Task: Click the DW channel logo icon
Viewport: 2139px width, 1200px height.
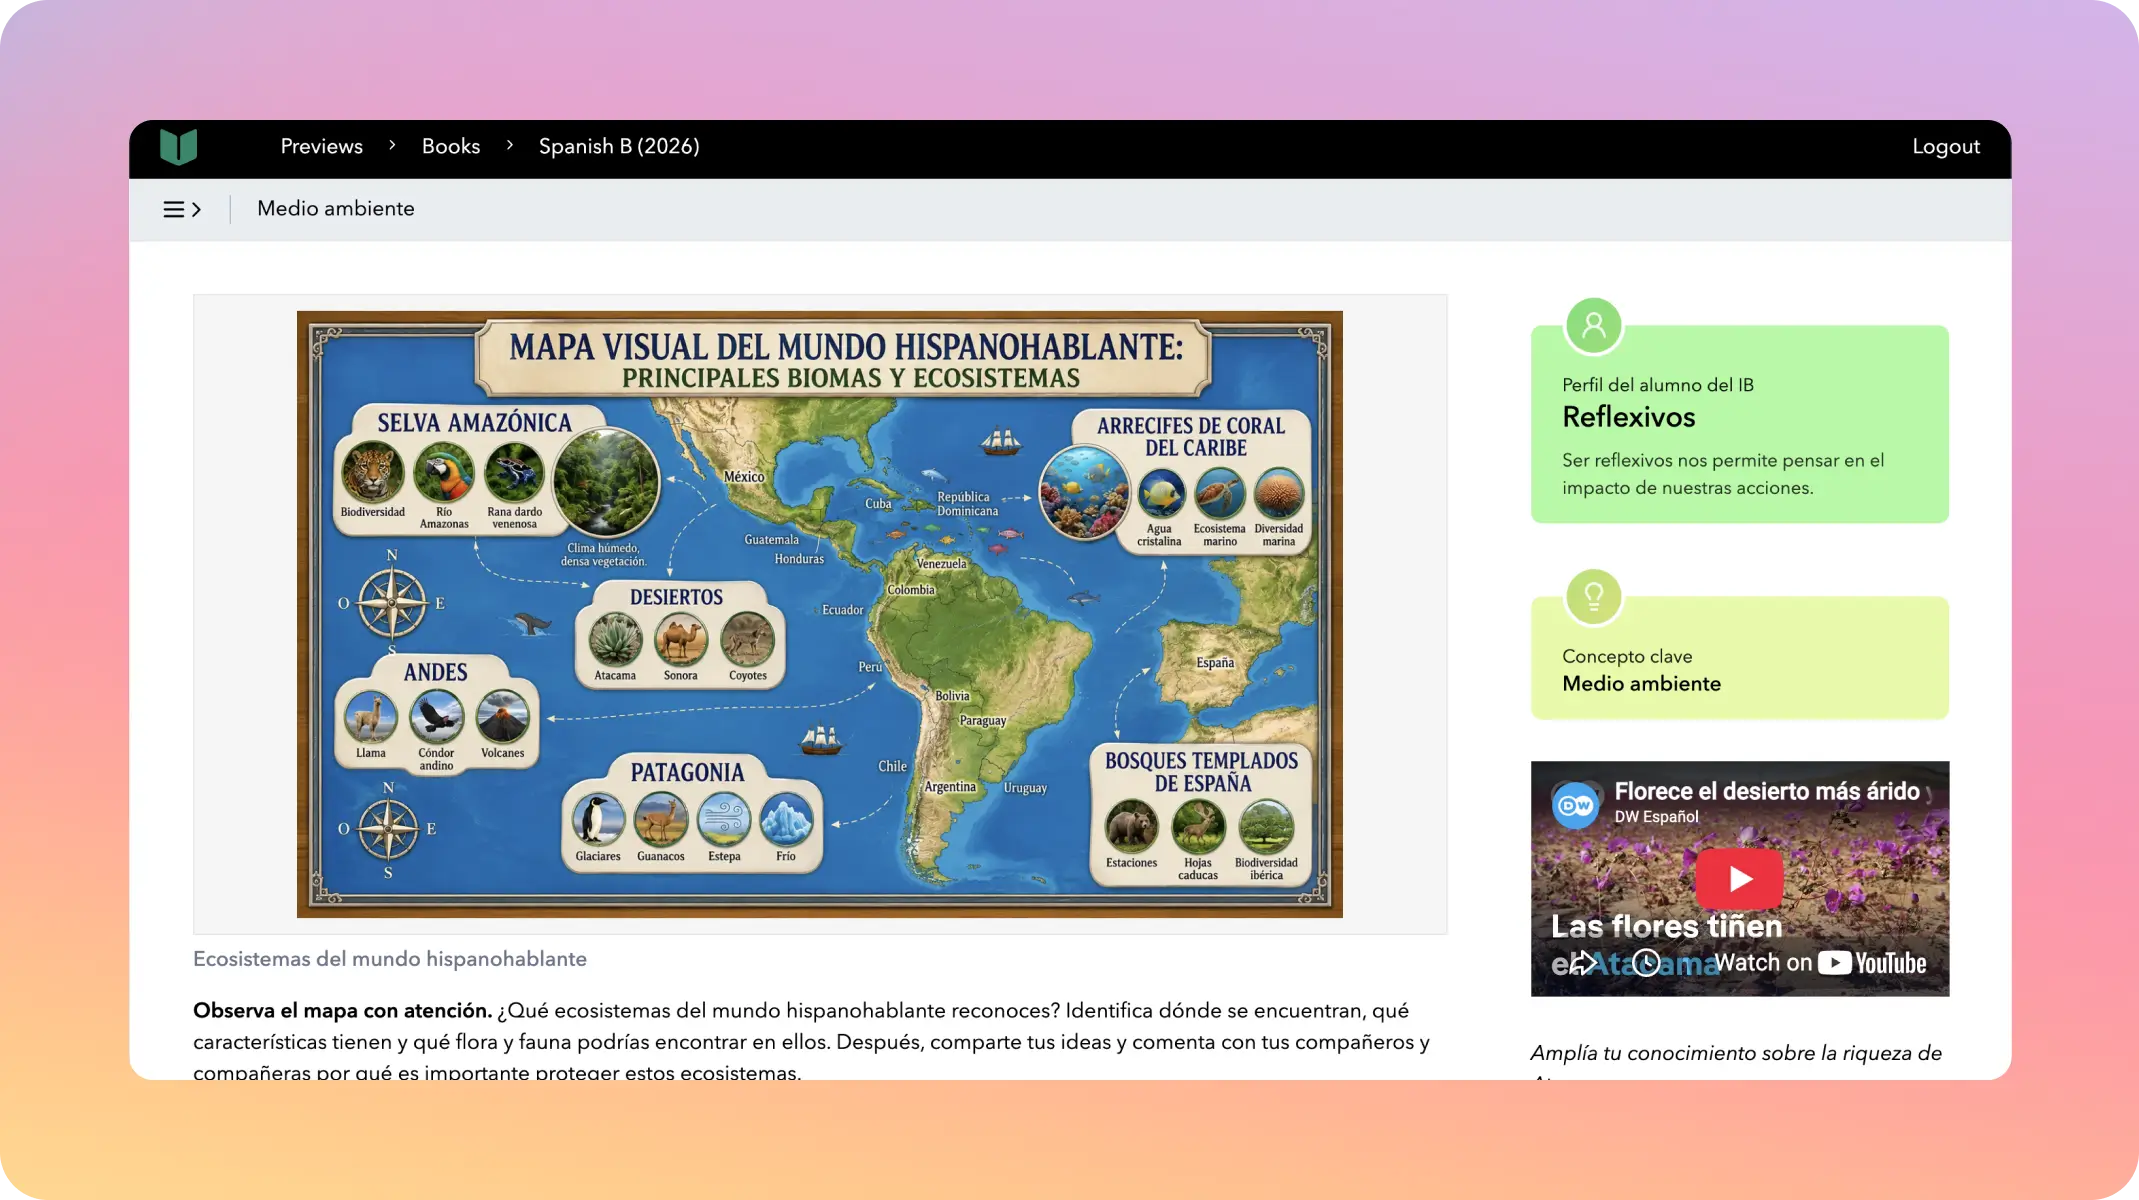Action: click(1576, 805)
